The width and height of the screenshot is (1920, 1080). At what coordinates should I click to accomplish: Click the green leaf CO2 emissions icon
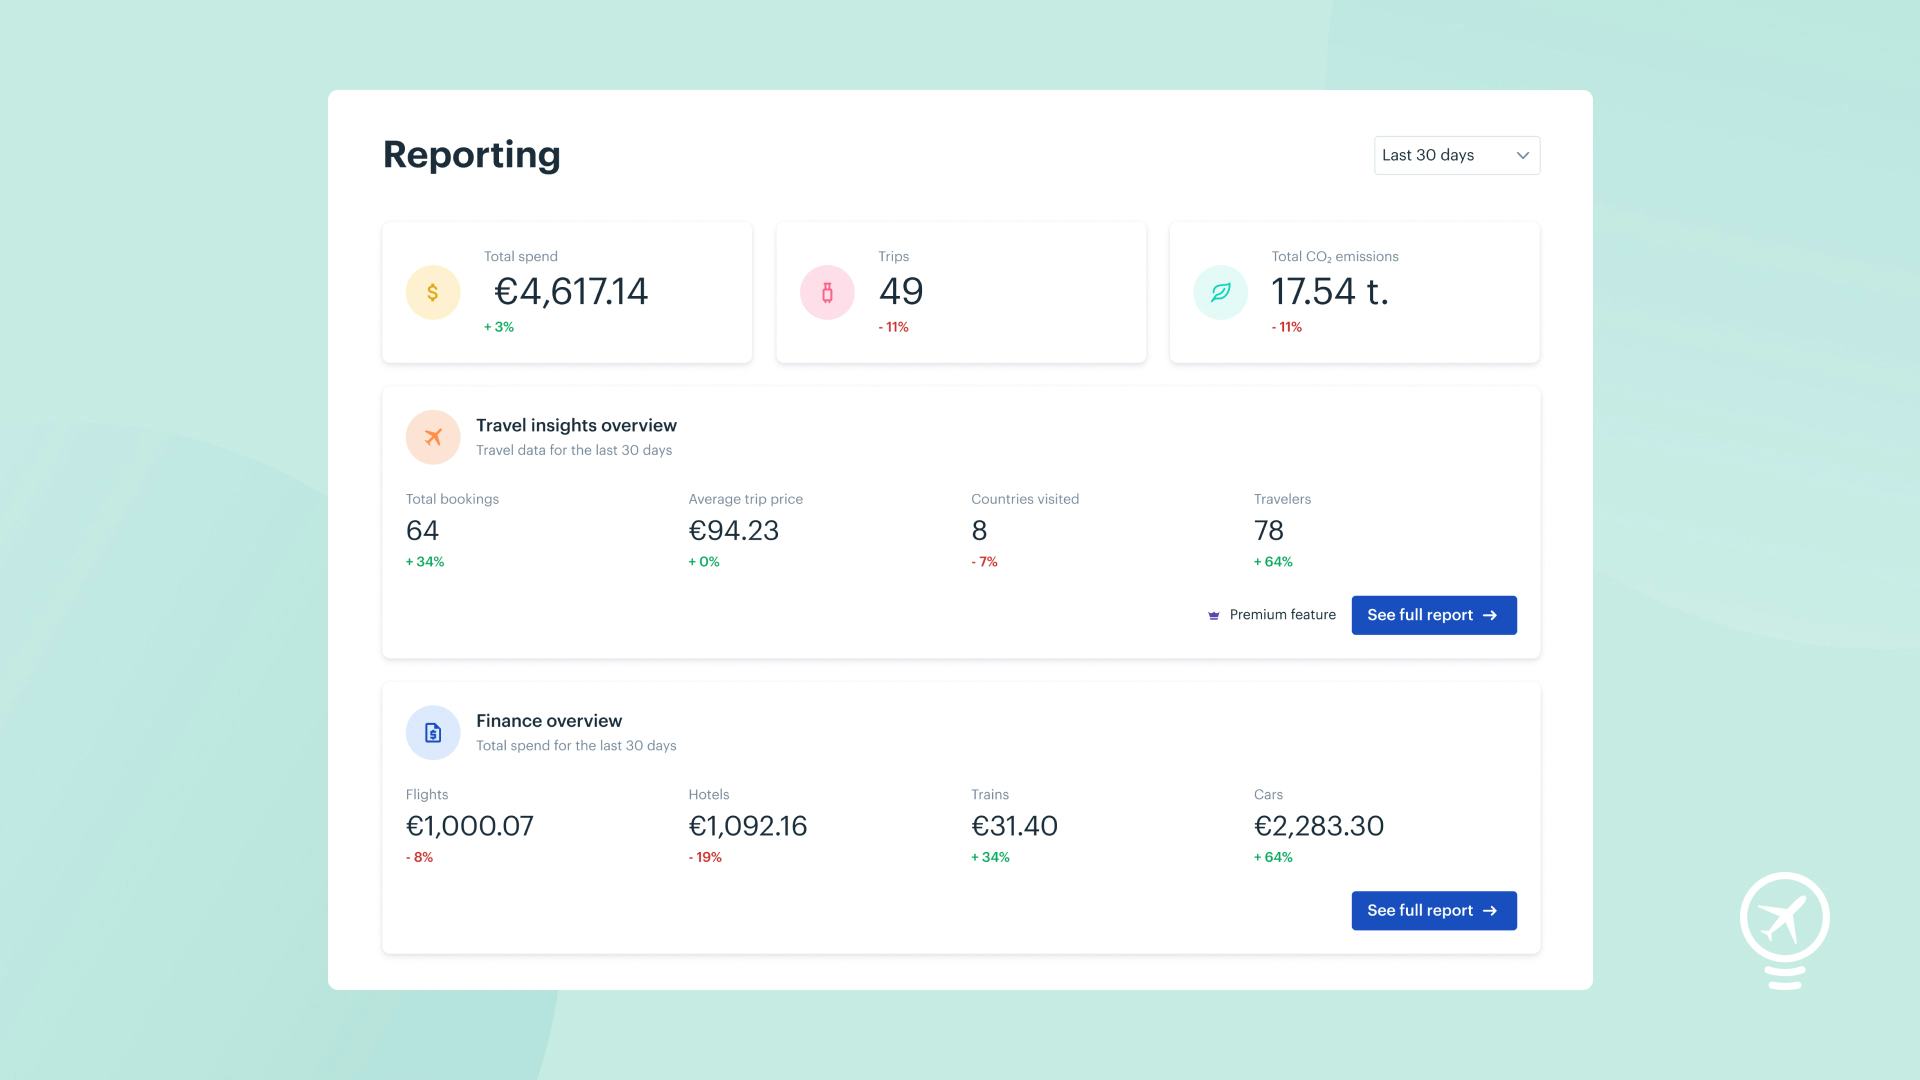point(1220,292)
